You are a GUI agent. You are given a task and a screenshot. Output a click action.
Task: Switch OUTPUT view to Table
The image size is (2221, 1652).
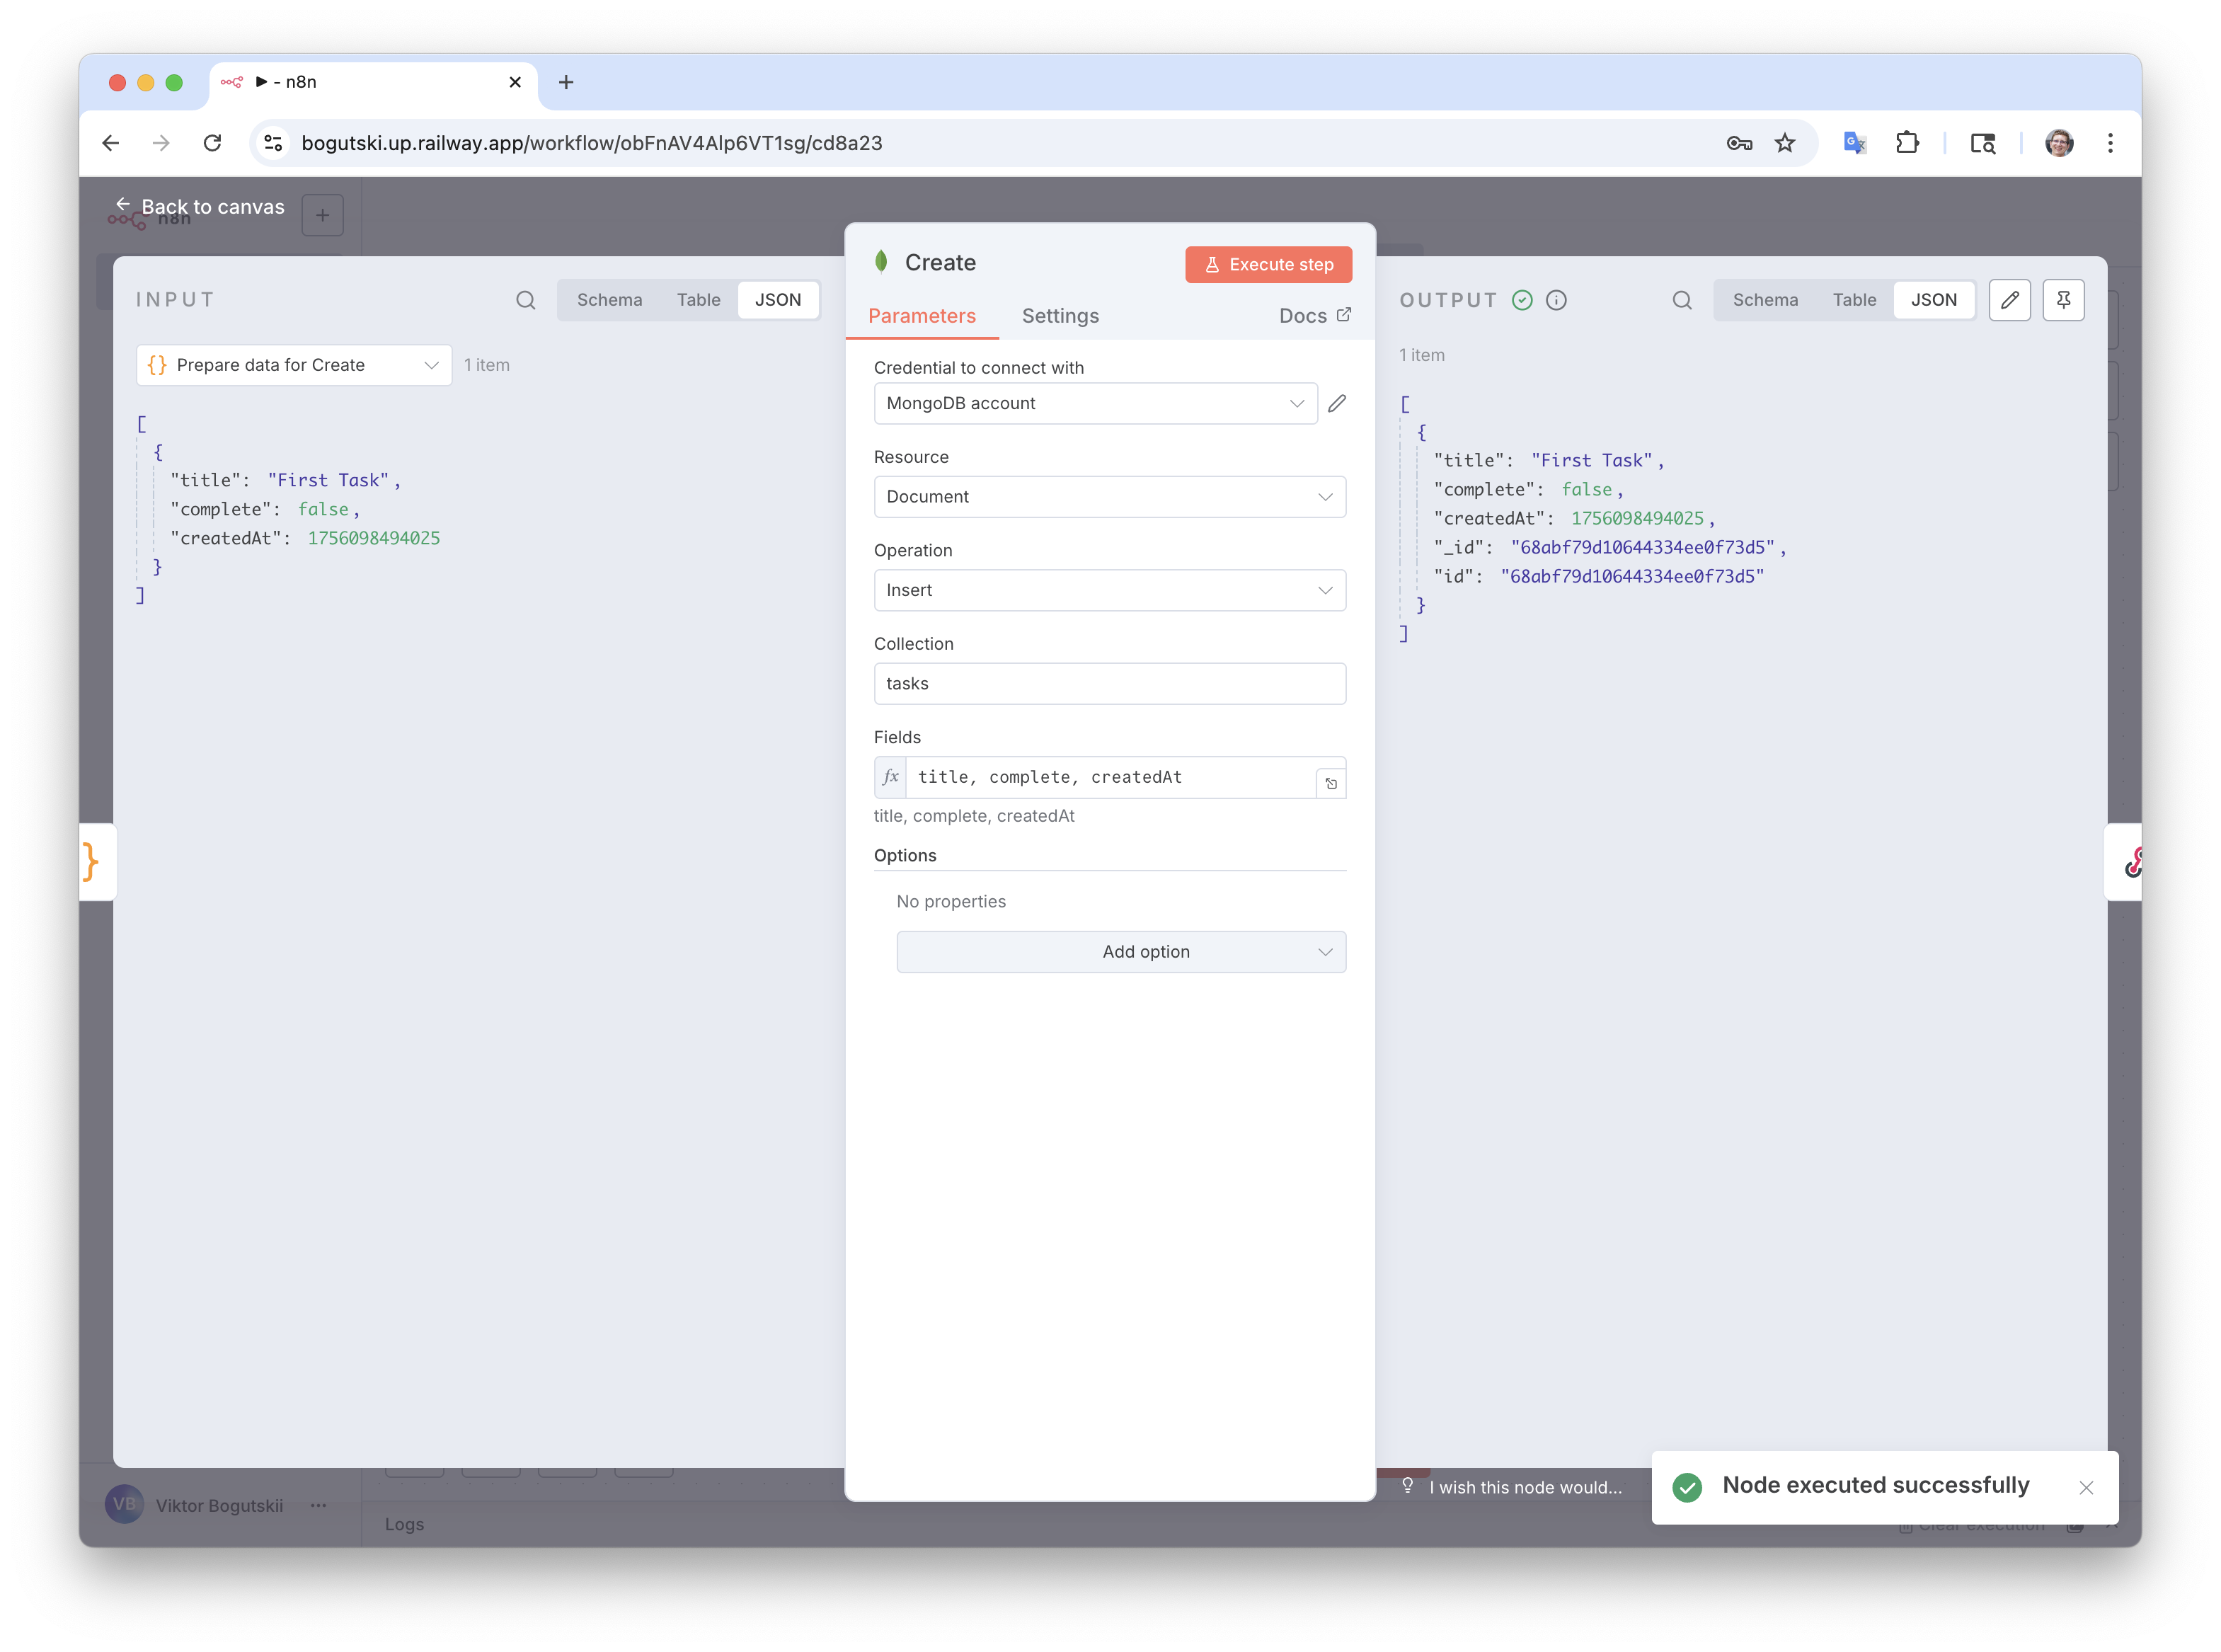(x=1854, y=300)
